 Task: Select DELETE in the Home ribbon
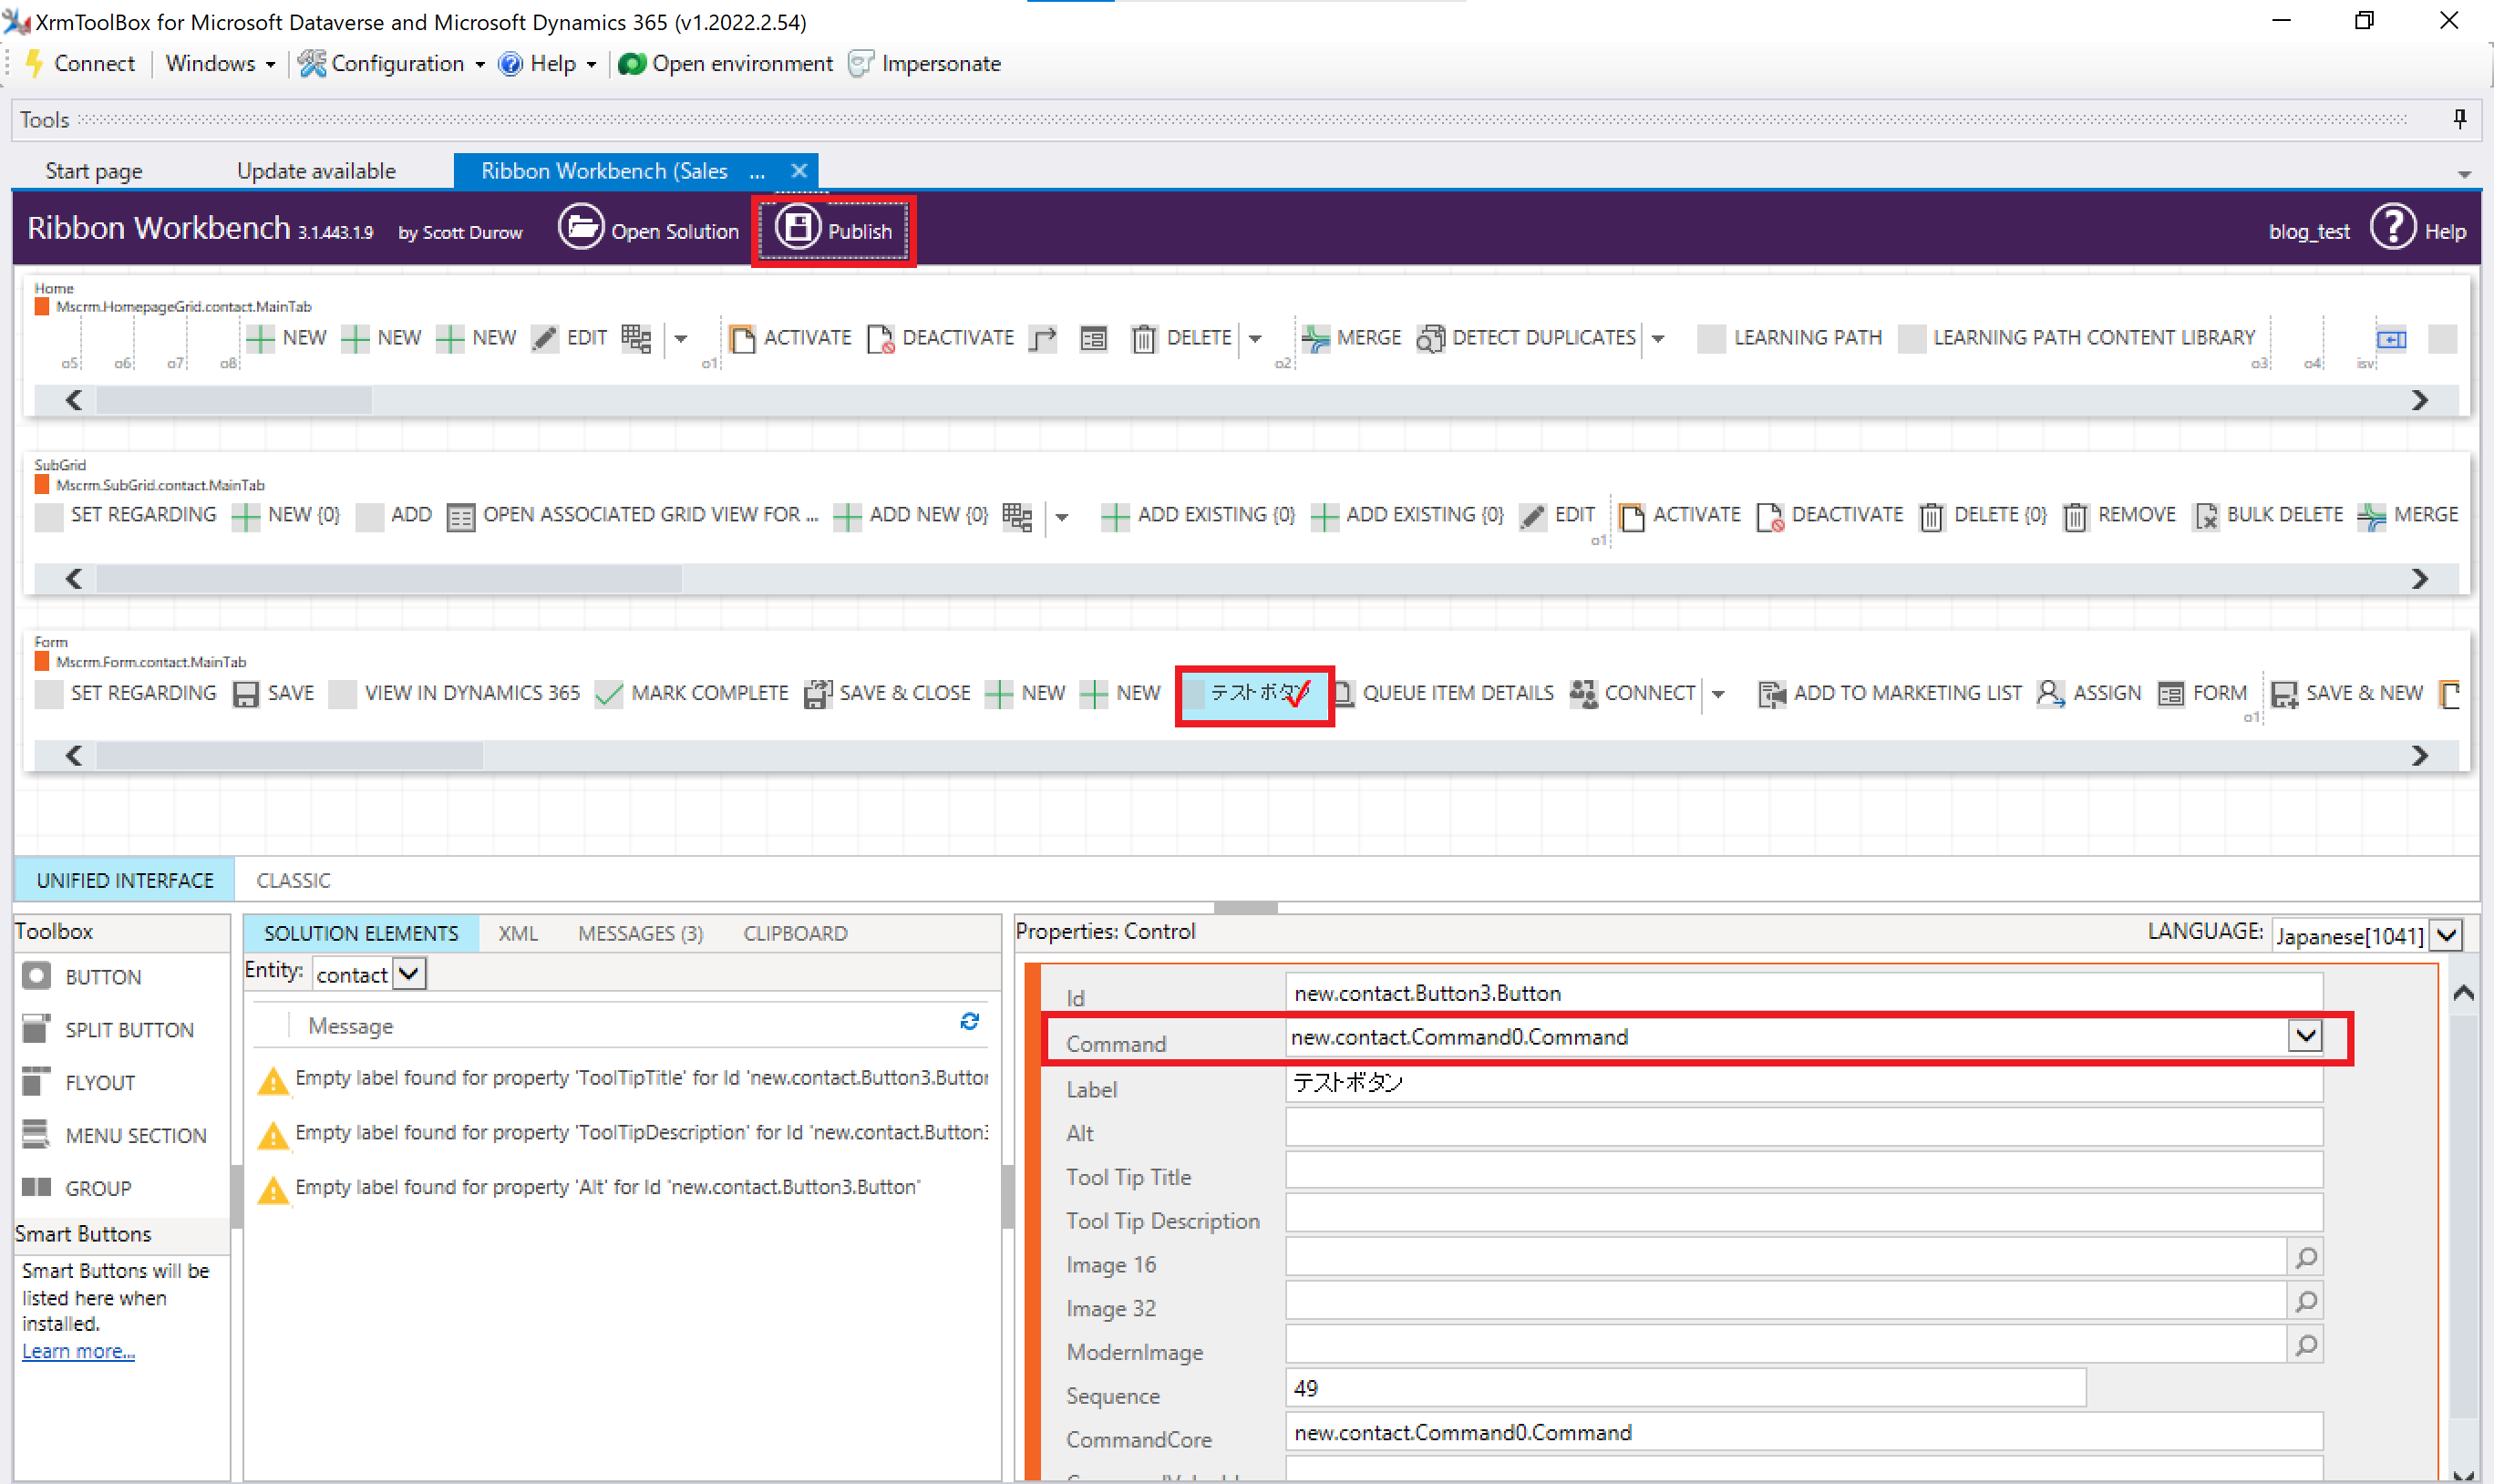(1182, 338)
